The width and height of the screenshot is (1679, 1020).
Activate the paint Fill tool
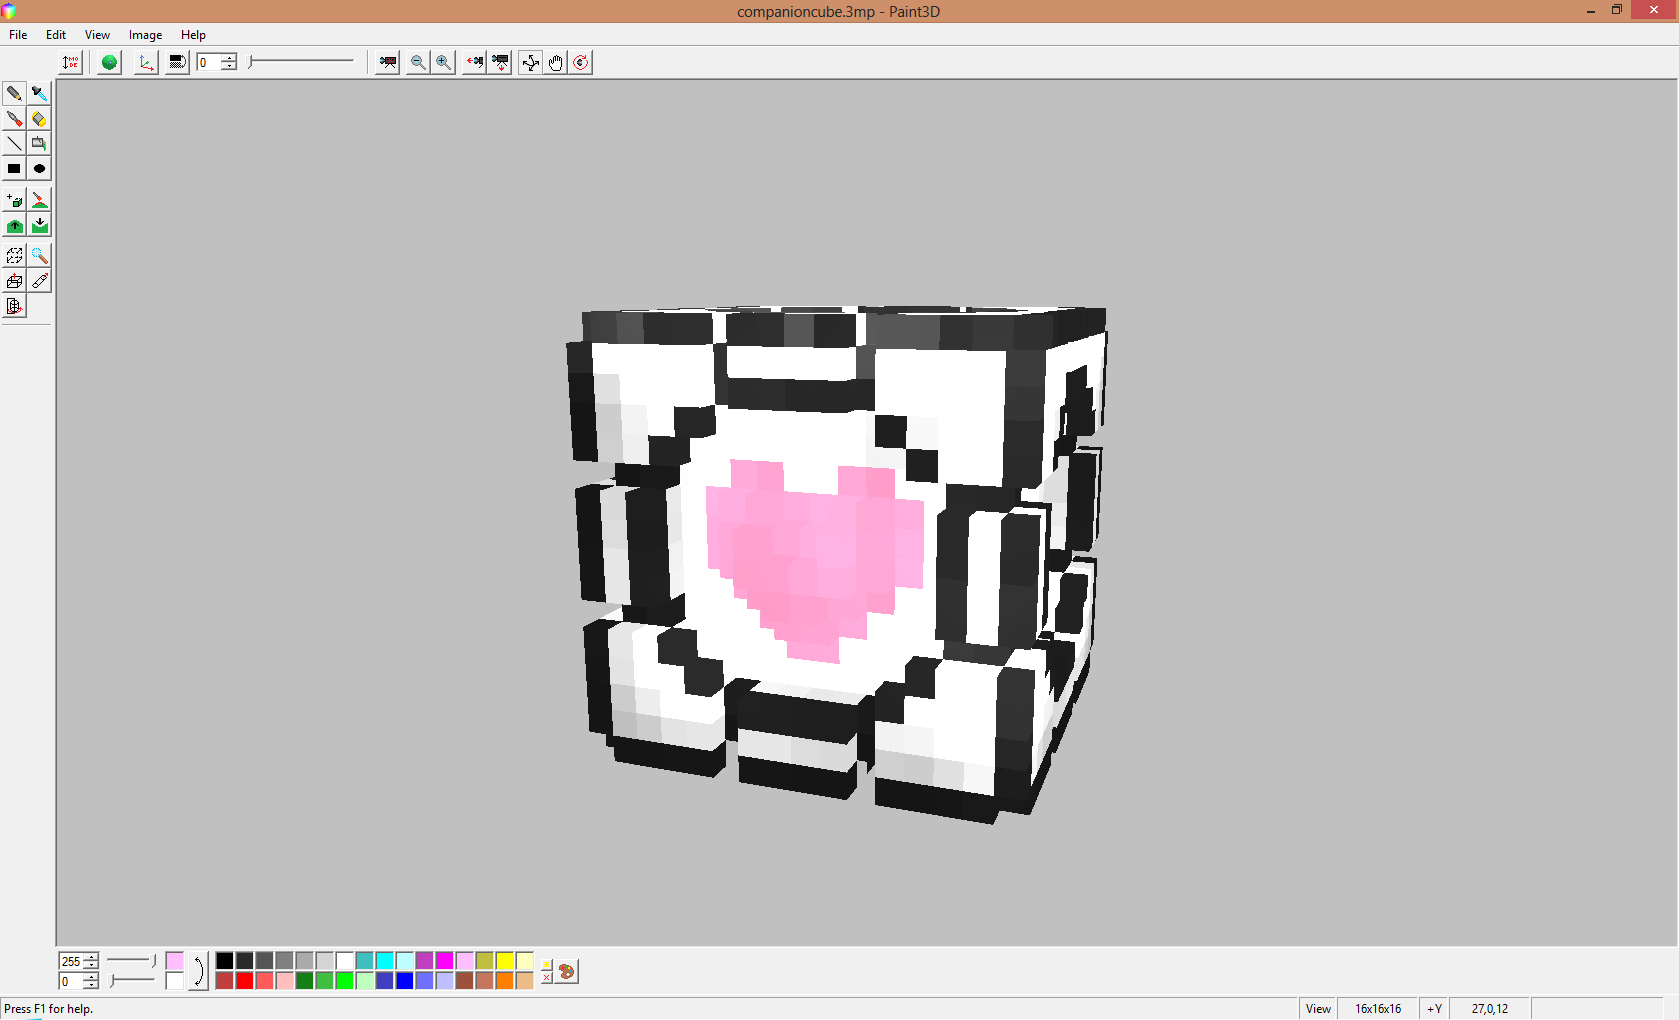[x=39, y=143]
